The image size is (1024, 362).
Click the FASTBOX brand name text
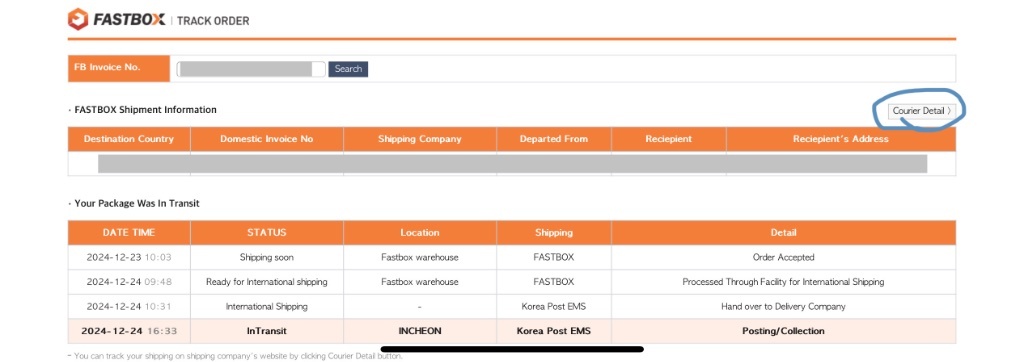click(x=129, y=20)
